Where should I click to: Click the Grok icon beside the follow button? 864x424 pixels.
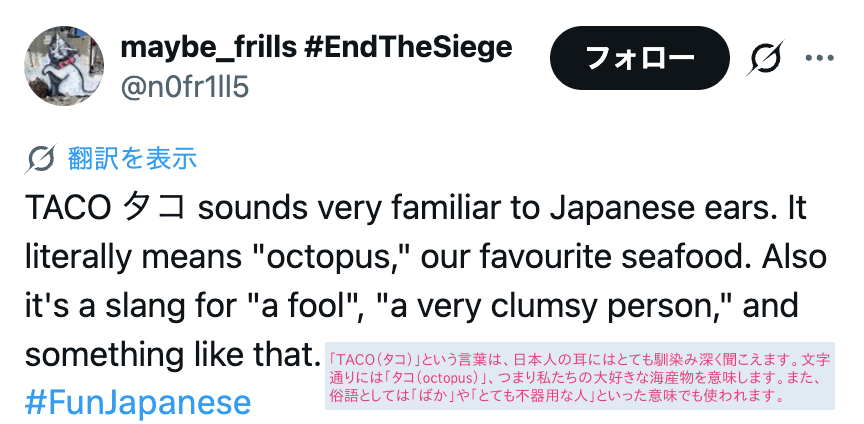click(x=765, y=59)
